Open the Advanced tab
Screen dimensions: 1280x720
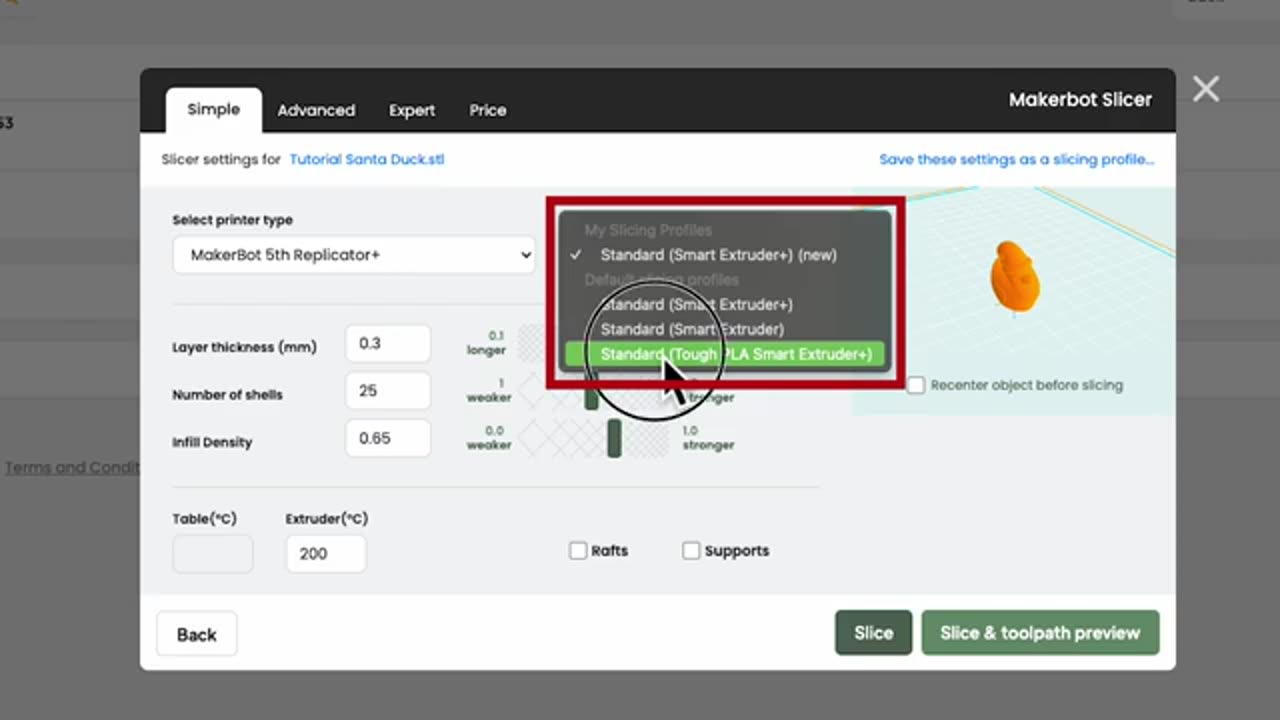coord(316,111)
